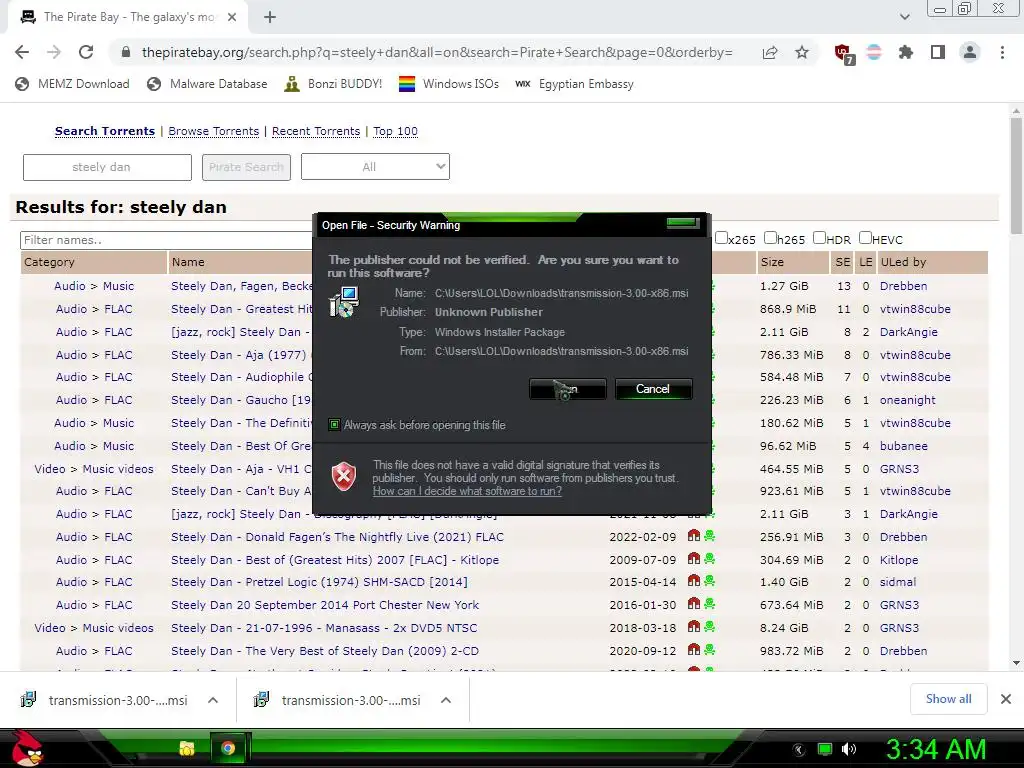Toggle Always ask before opening this file

click(x=334, y=424)
